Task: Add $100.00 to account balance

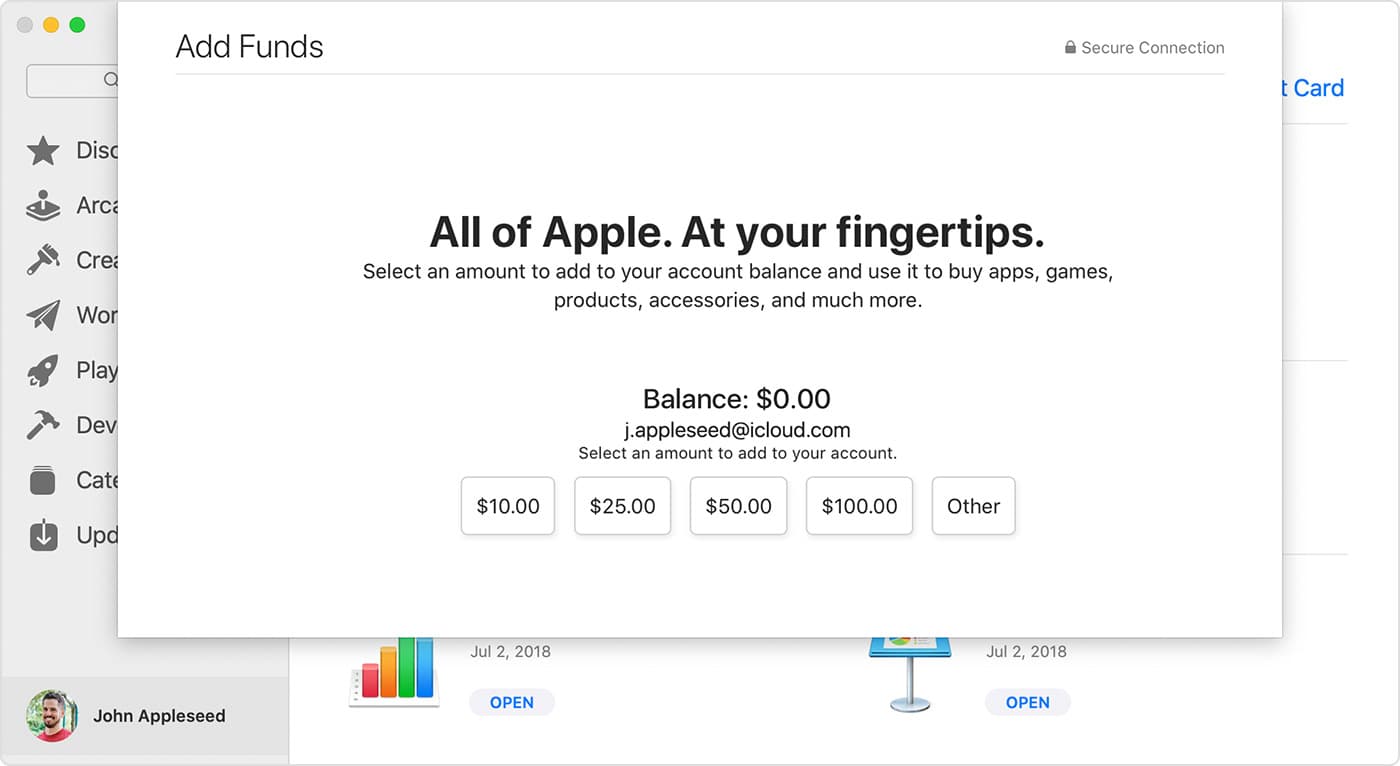Action: [859, 506]
